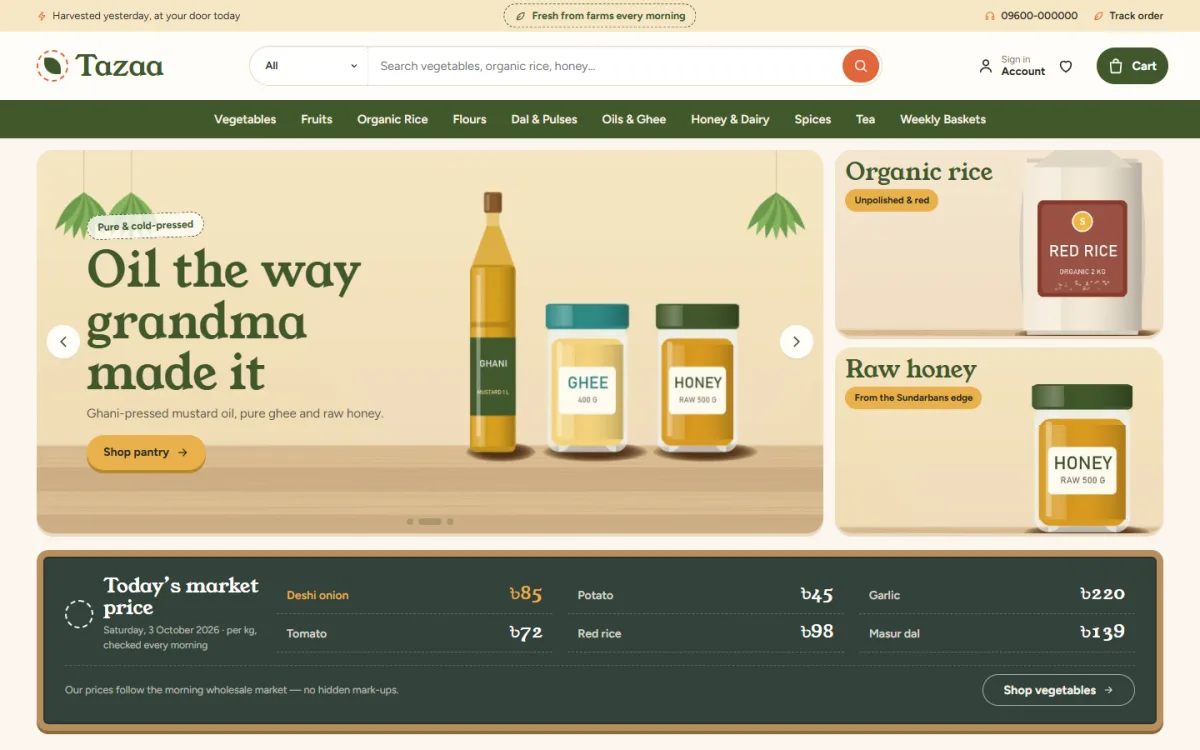Open the Honey & Dairy menu
This screenshot has height=750, width=1200.
730,119
